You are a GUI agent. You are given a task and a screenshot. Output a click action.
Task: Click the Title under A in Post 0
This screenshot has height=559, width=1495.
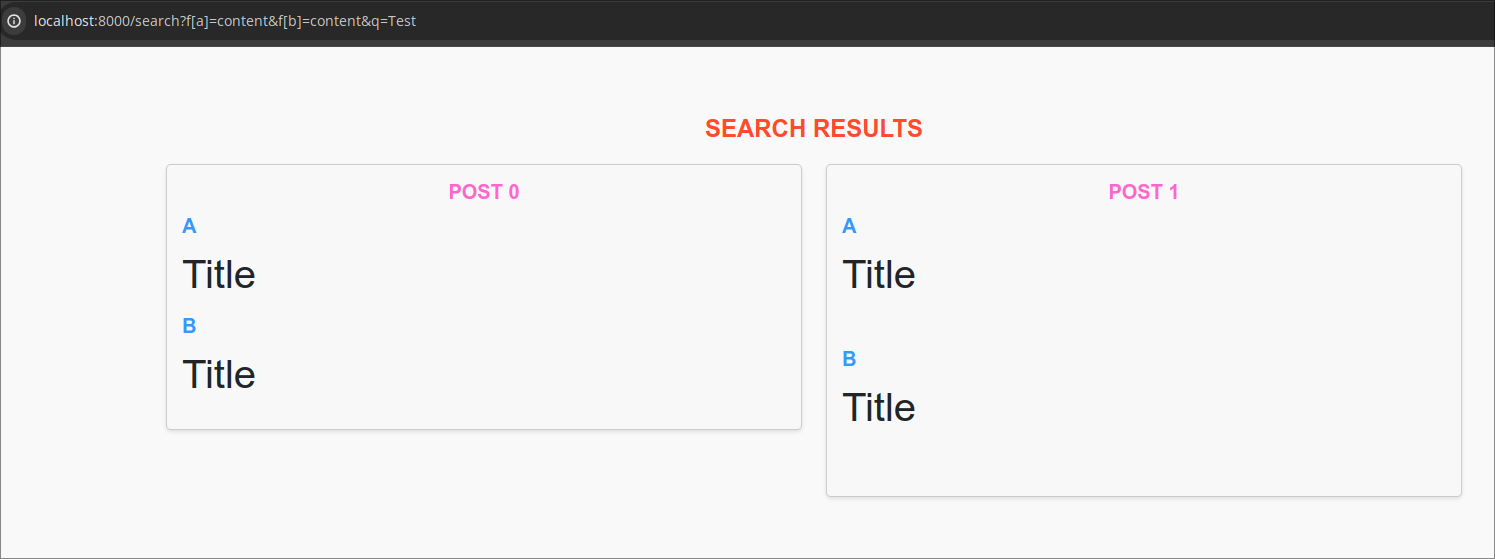pyautogui.click(x=219, y=274)
